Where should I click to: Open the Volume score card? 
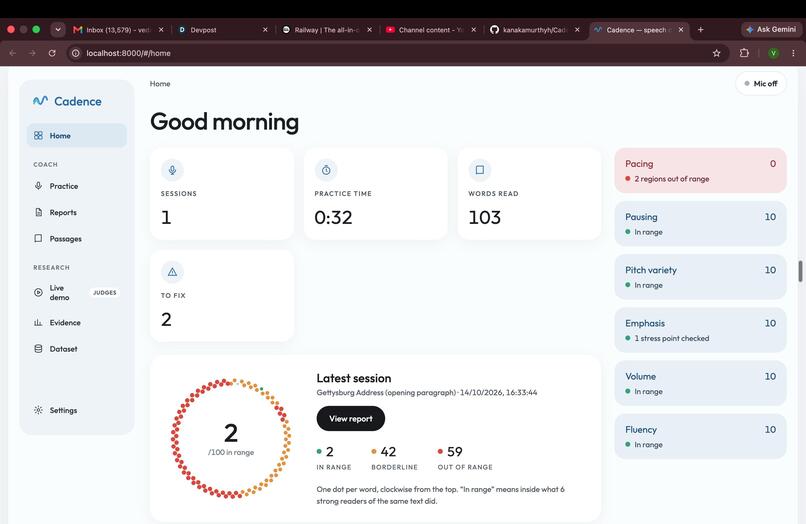pos(700,383)
